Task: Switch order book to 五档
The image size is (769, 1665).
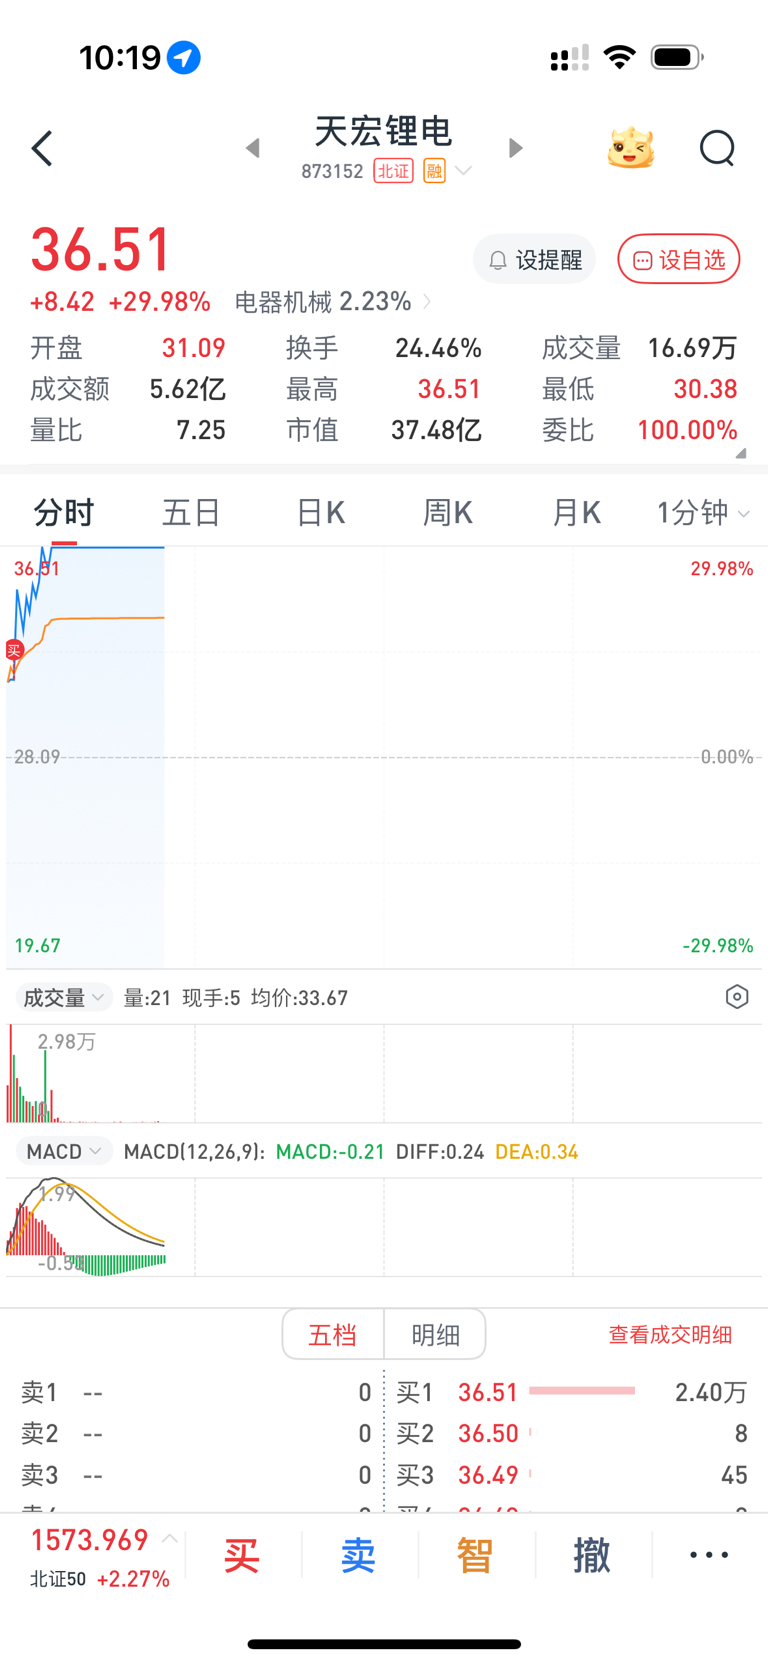Action: tap(333, 1334)
